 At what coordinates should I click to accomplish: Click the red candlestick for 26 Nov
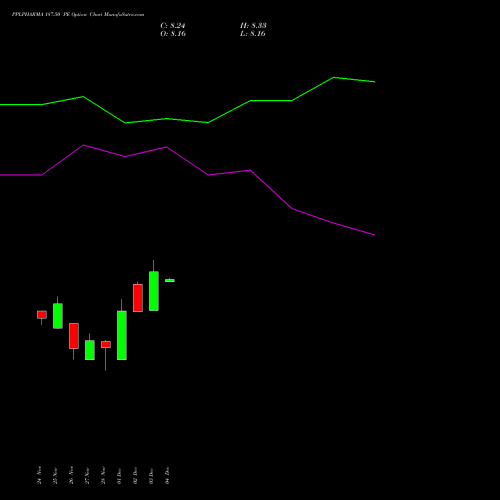point(74,336)
